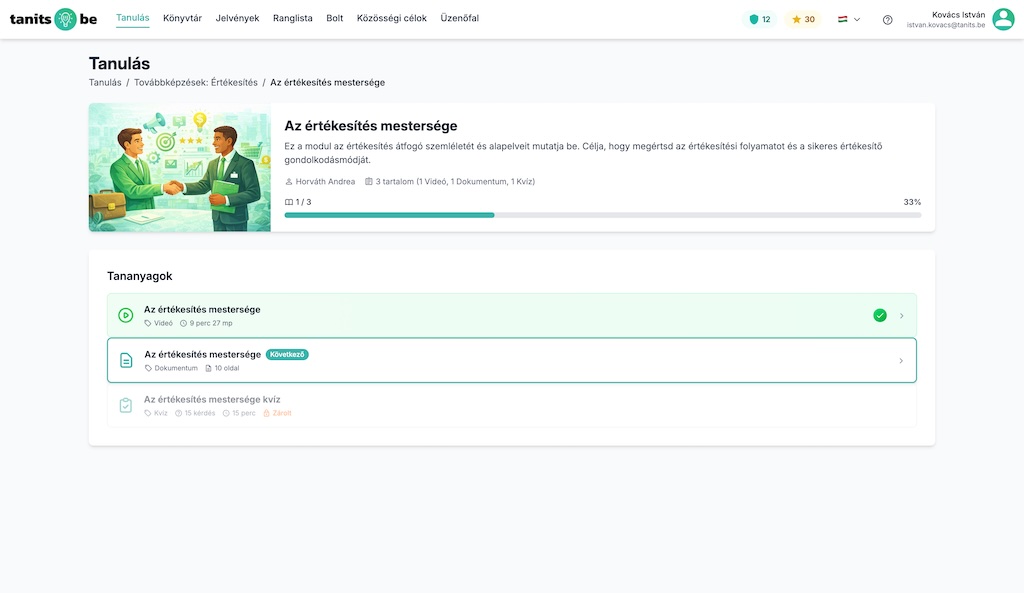Expand the document lesson row chevron
The width and height of the screenshot is (1024, 593).
click(x=901, y=361)
